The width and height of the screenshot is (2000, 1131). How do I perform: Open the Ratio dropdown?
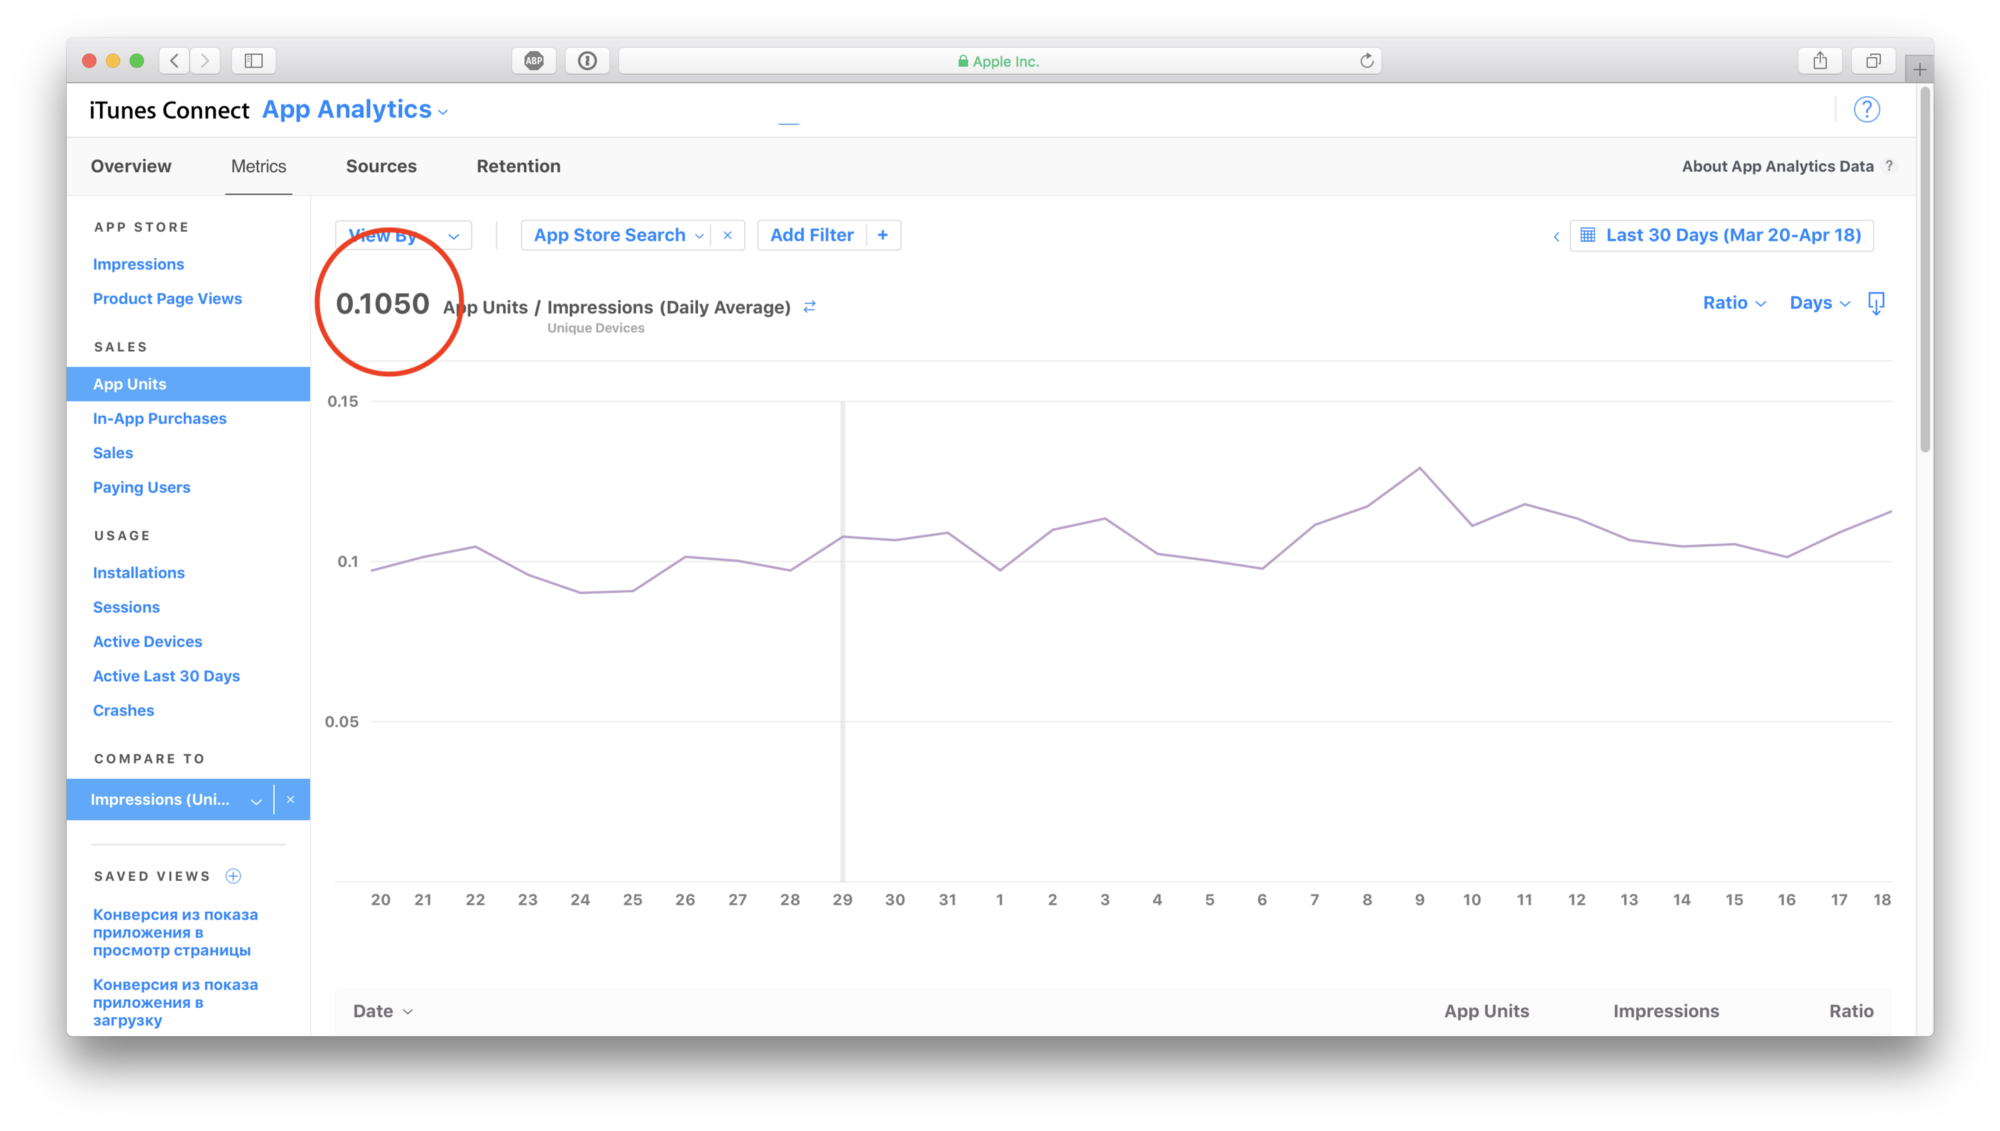(1734, 303)
